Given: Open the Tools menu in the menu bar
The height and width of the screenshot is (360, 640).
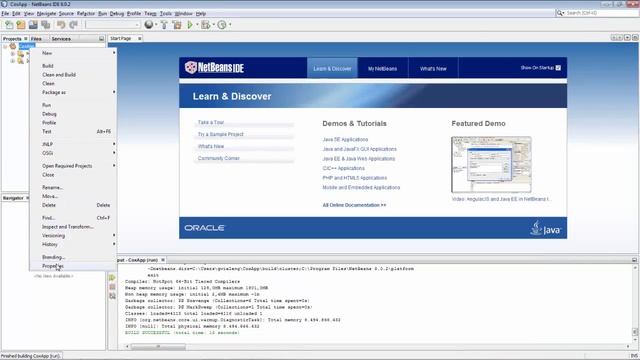Looking at the screenshot, I should click(x=165, y=13).
